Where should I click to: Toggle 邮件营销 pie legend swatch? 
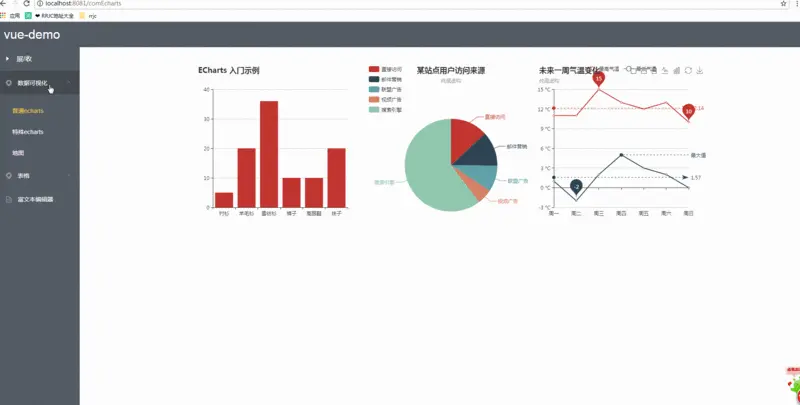[x=374, y=79]
